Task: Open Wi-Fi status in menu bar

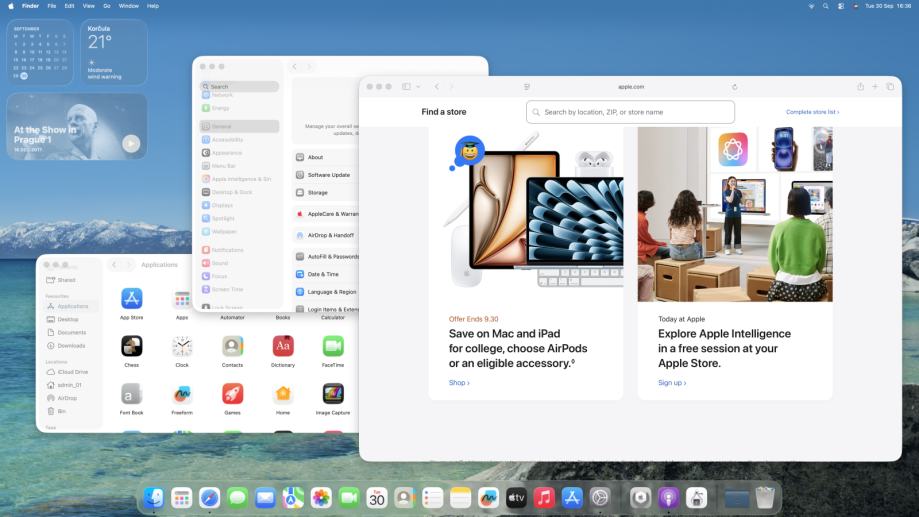Action: [811, 6]
